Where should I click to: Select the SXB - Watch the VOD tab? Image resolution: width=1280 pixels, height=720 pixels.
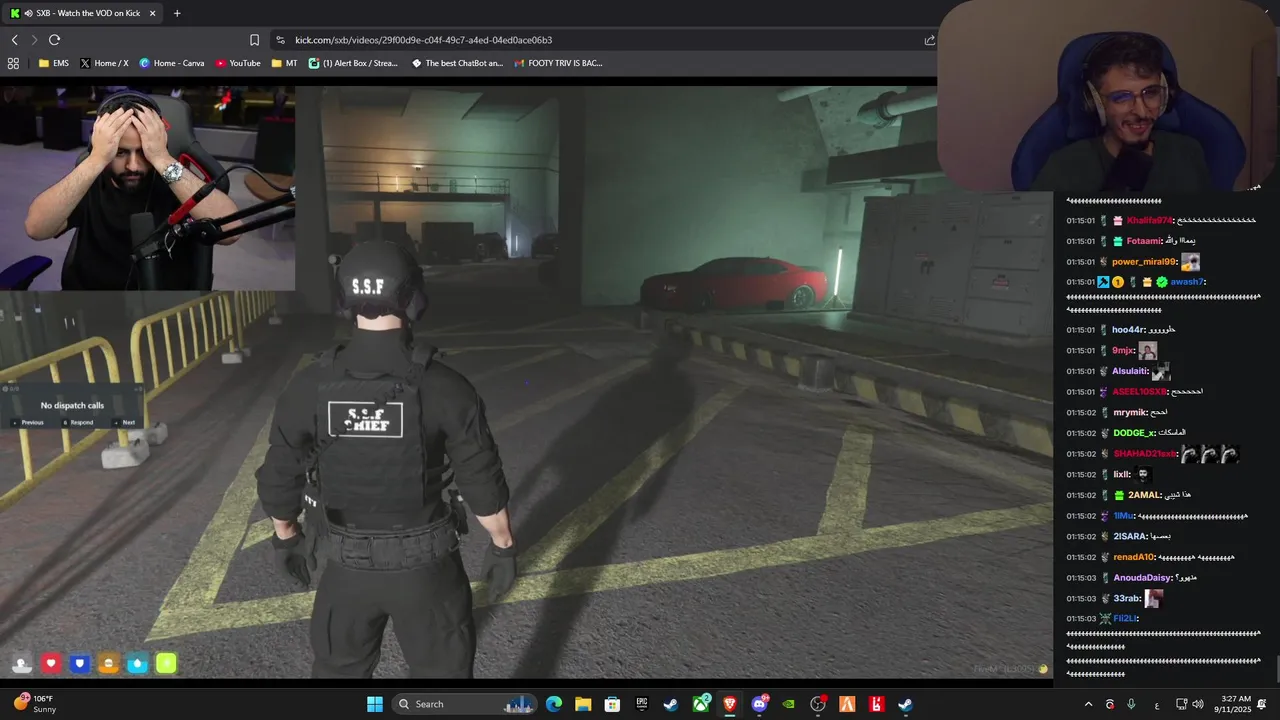coord(82,13)
